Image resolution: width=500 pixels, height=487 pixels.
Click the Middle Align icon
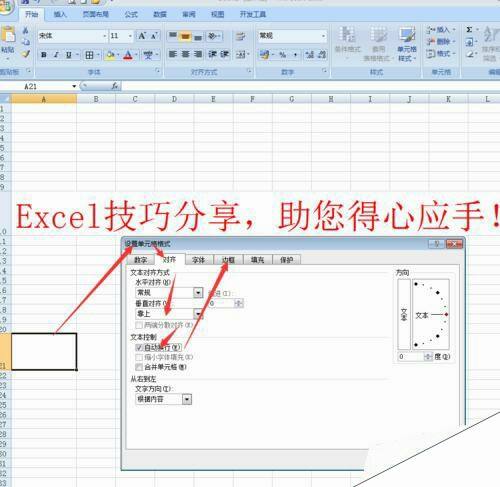pos(185,36)
